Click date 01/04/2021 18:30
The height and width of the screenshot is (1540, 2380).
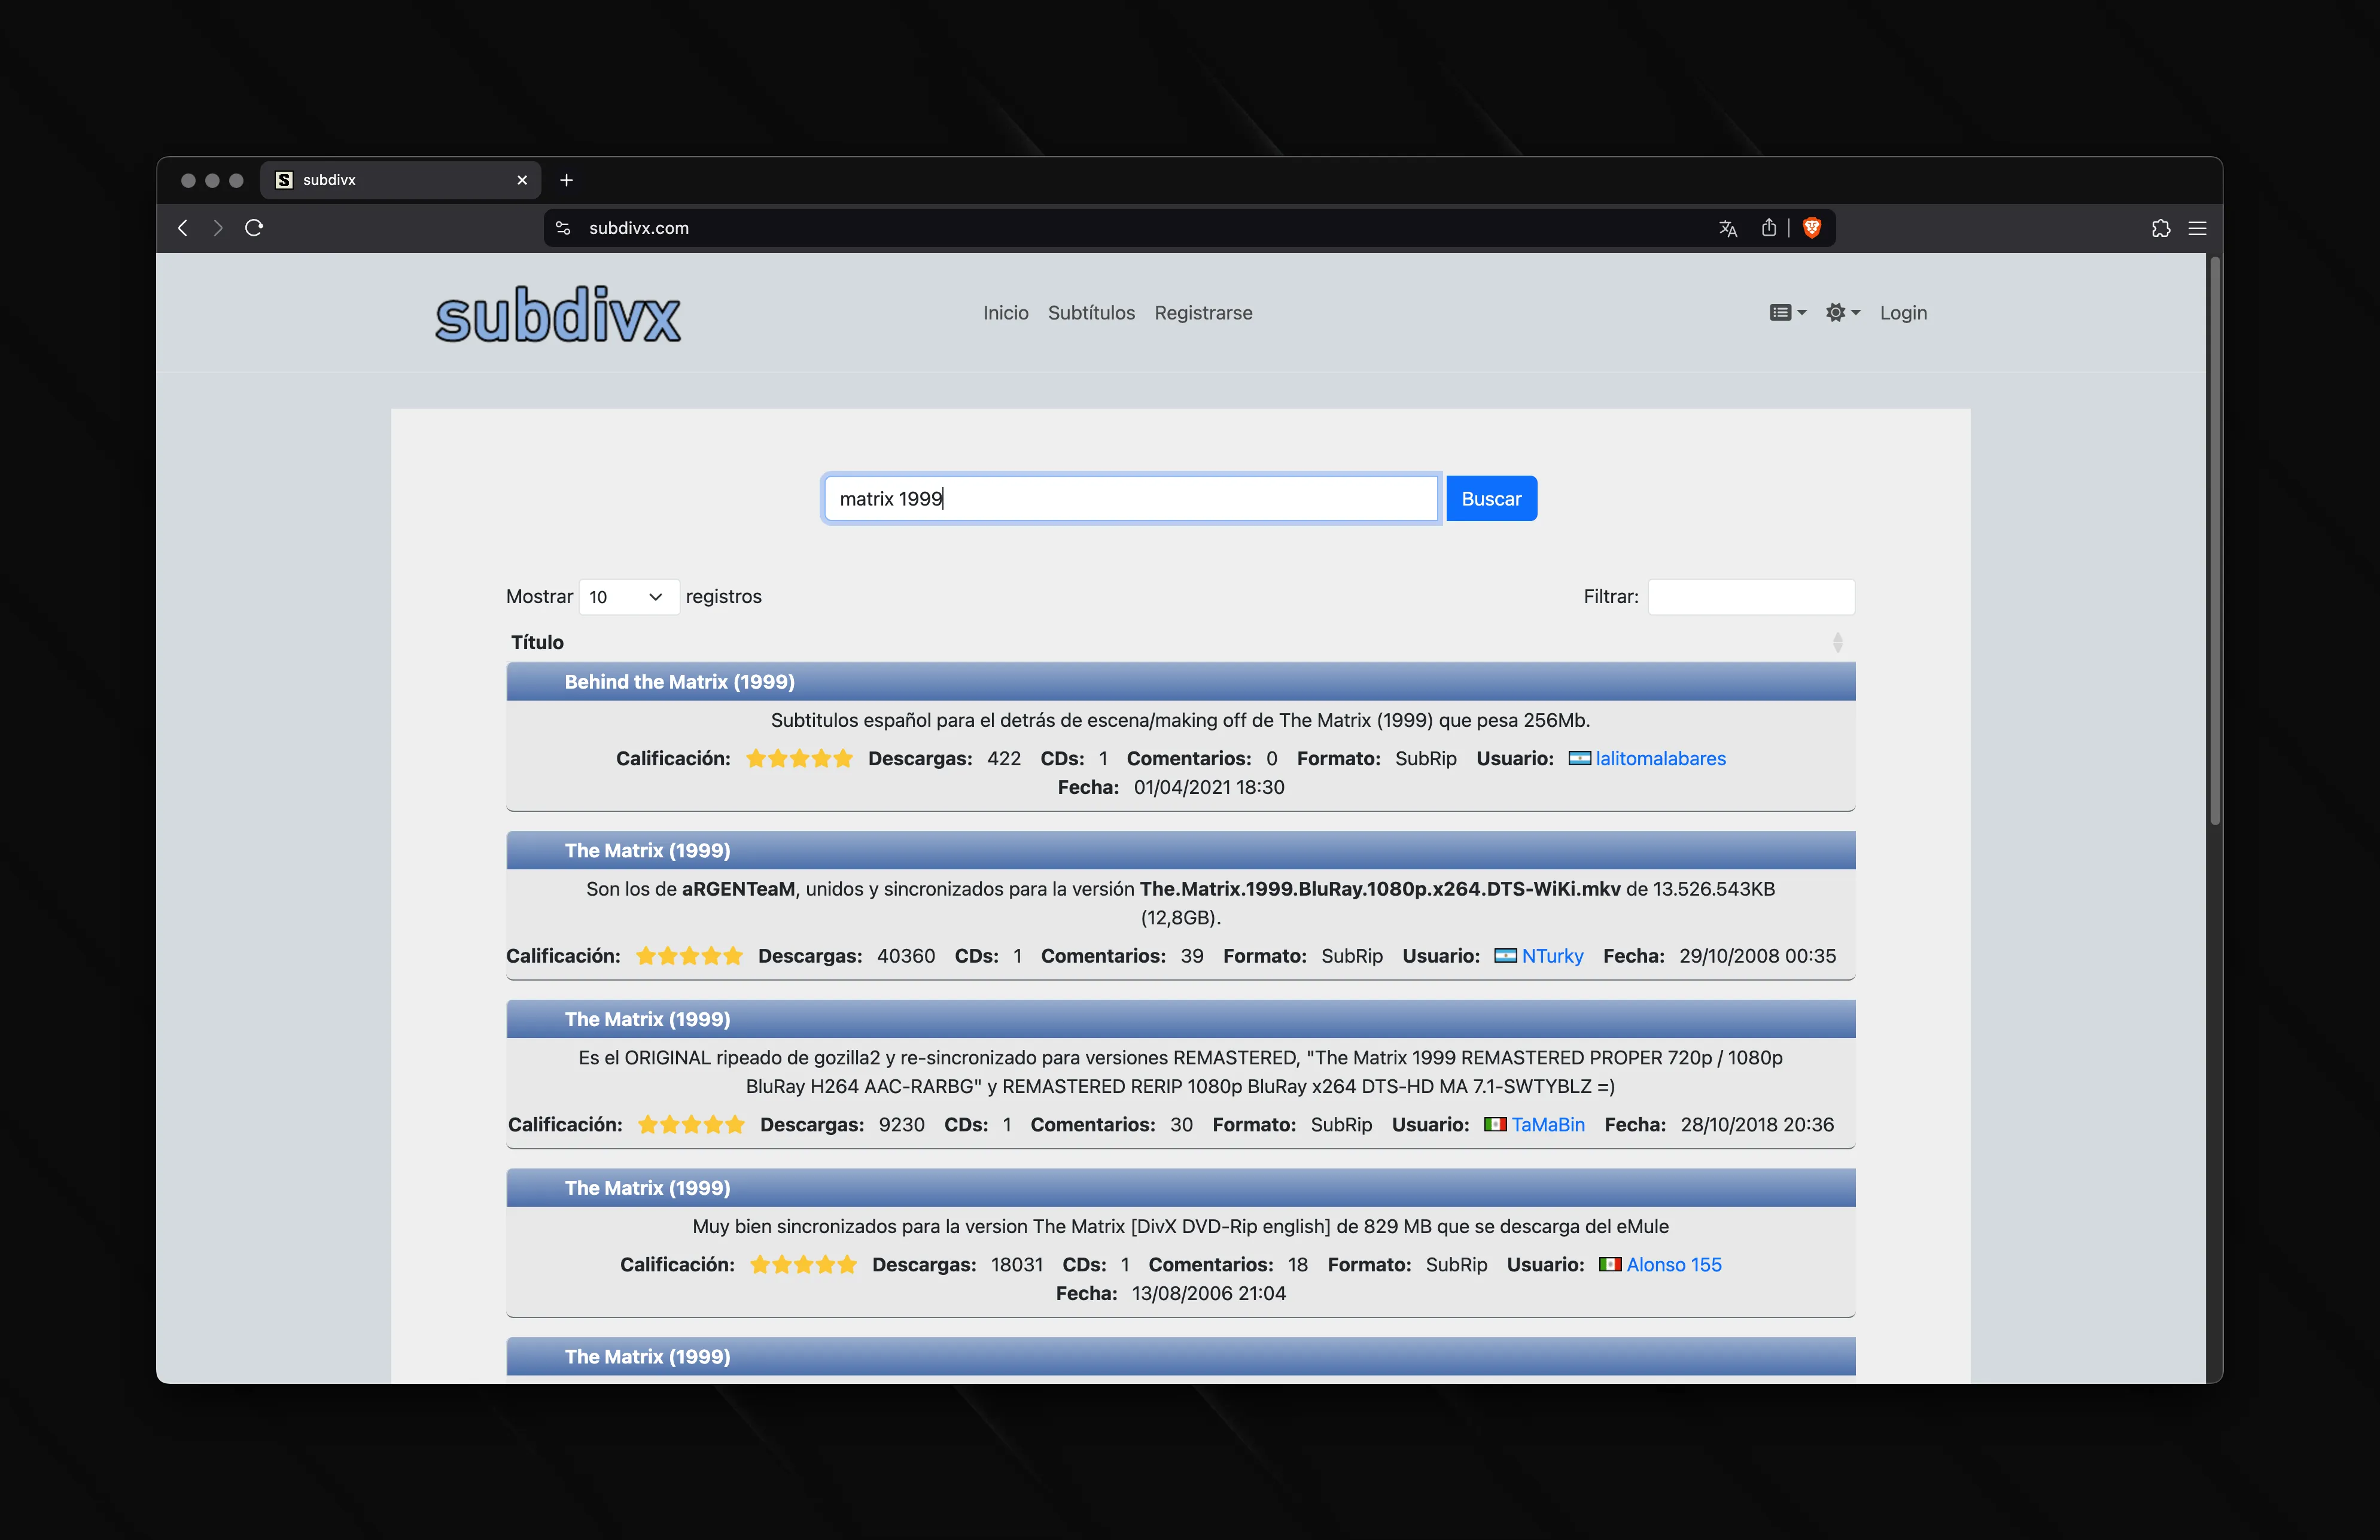point(1209,788)
